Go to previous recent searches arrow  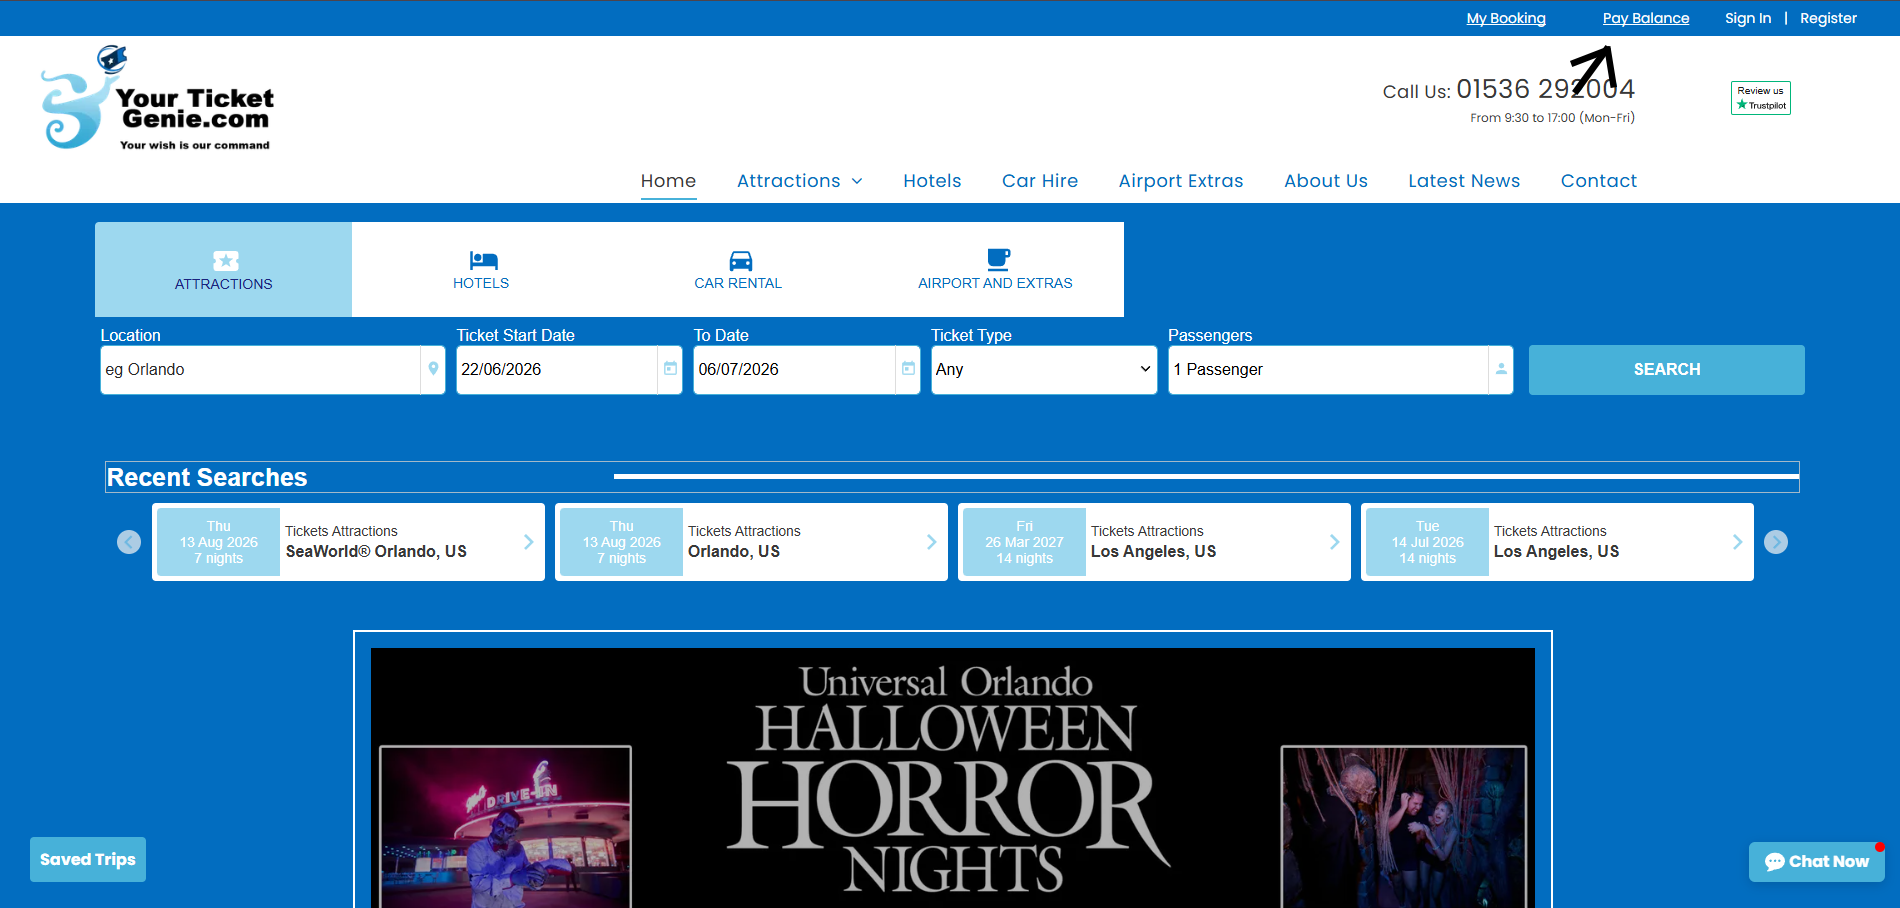point(129,542)
